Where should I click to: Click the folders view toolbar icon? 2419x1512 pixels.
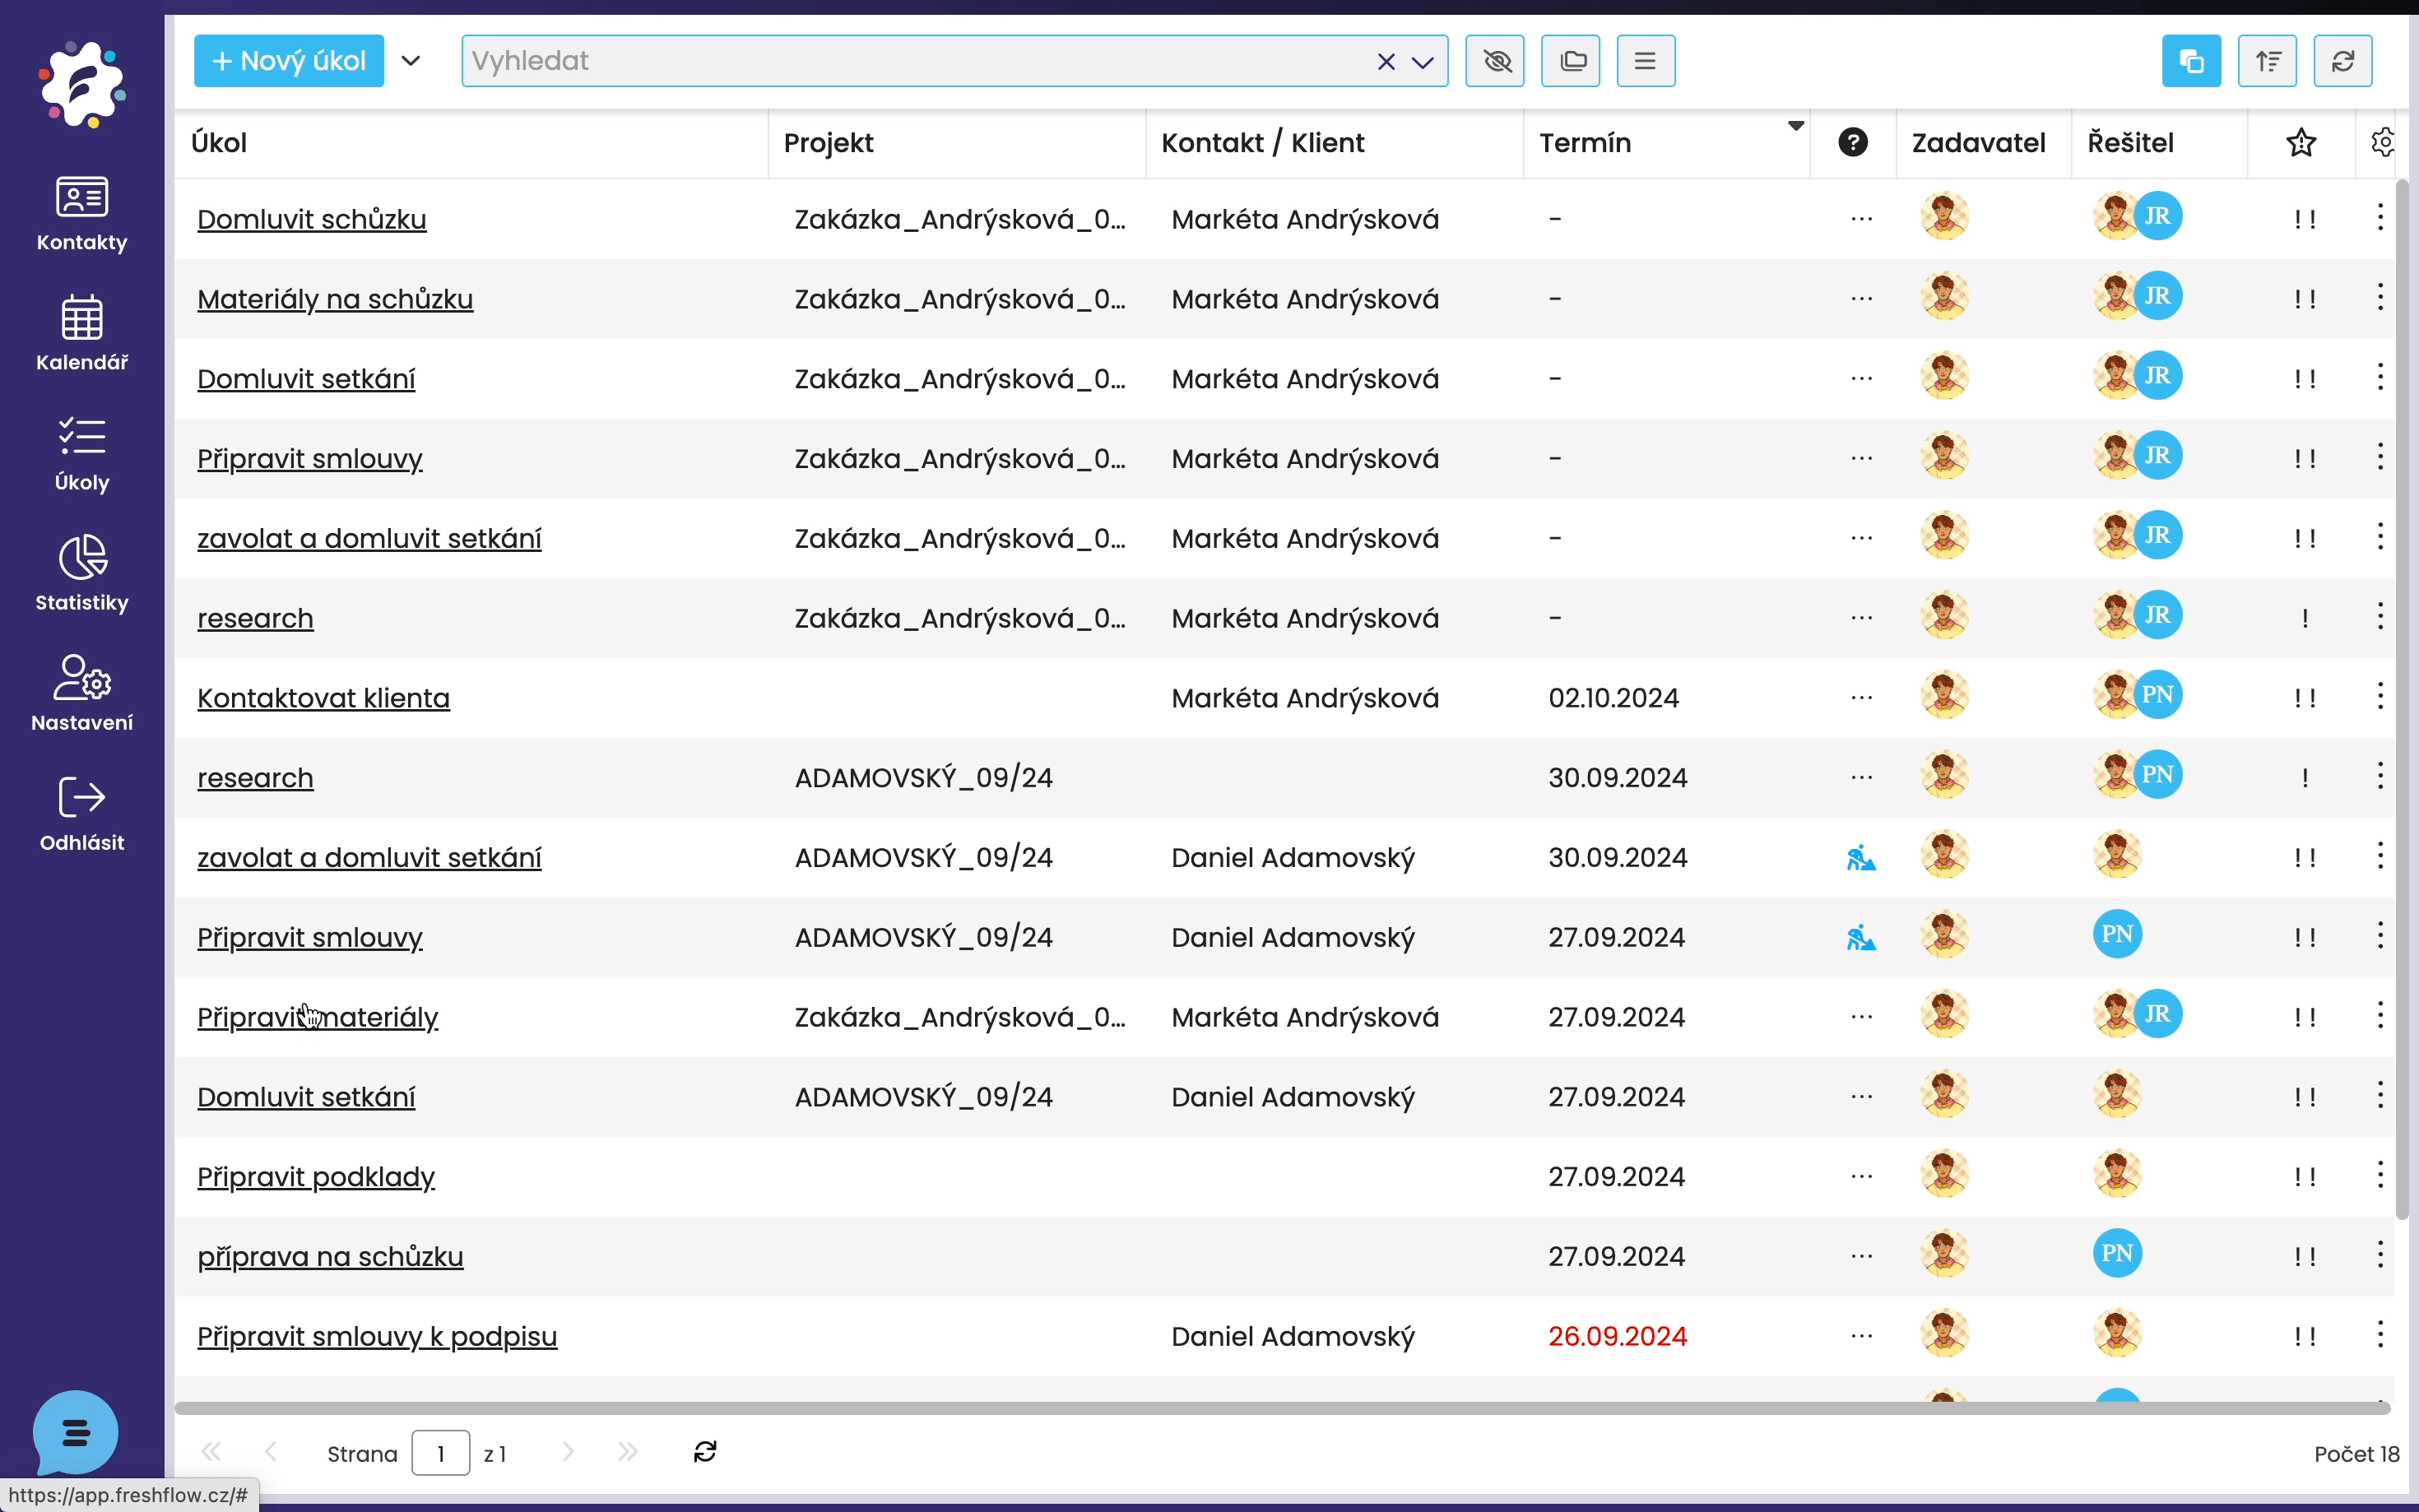pyautogui.click(x=1570, y=61)
